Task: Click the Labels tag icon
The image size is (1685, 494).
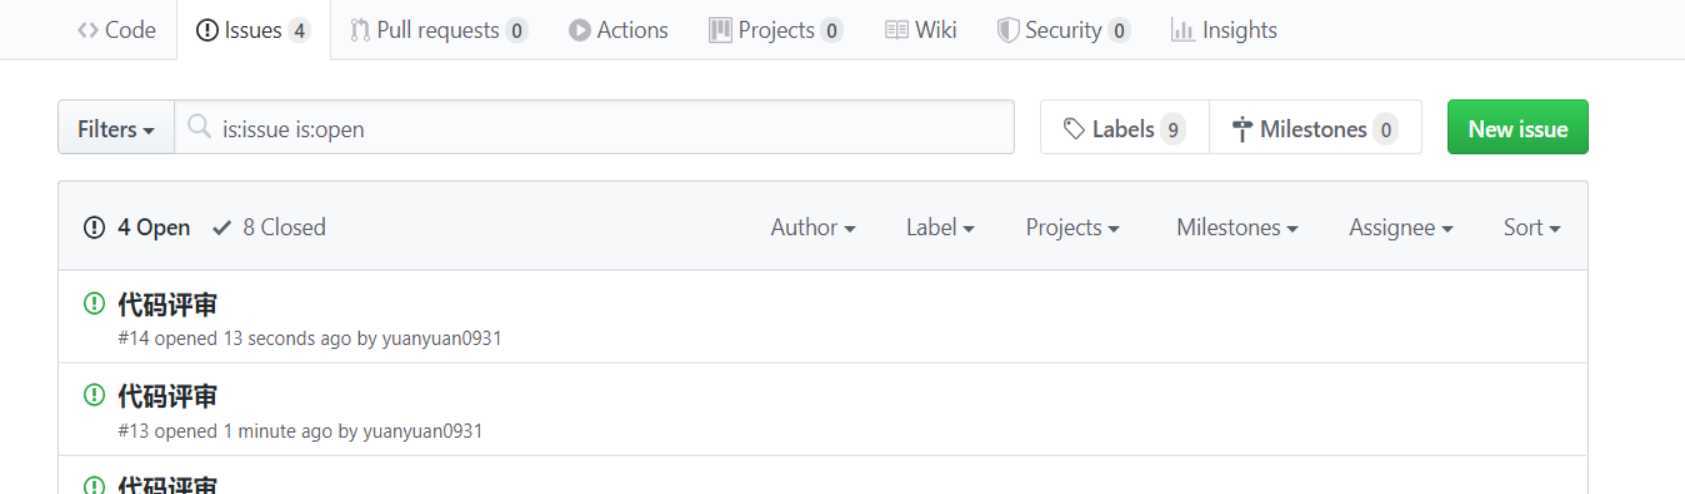Action: [x=1074, y=128]
